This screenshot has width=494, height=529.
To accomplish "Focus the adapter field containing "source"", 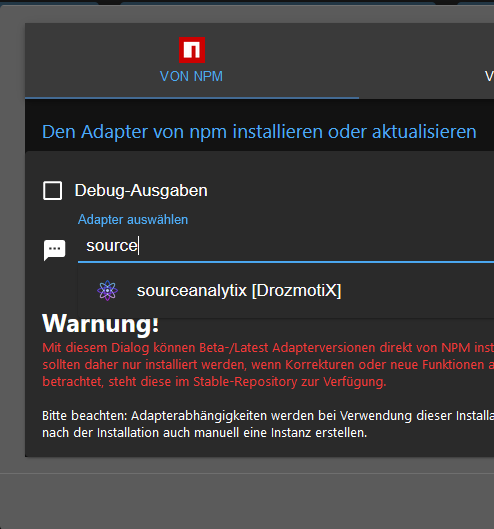I will click(x=286, y=246).
